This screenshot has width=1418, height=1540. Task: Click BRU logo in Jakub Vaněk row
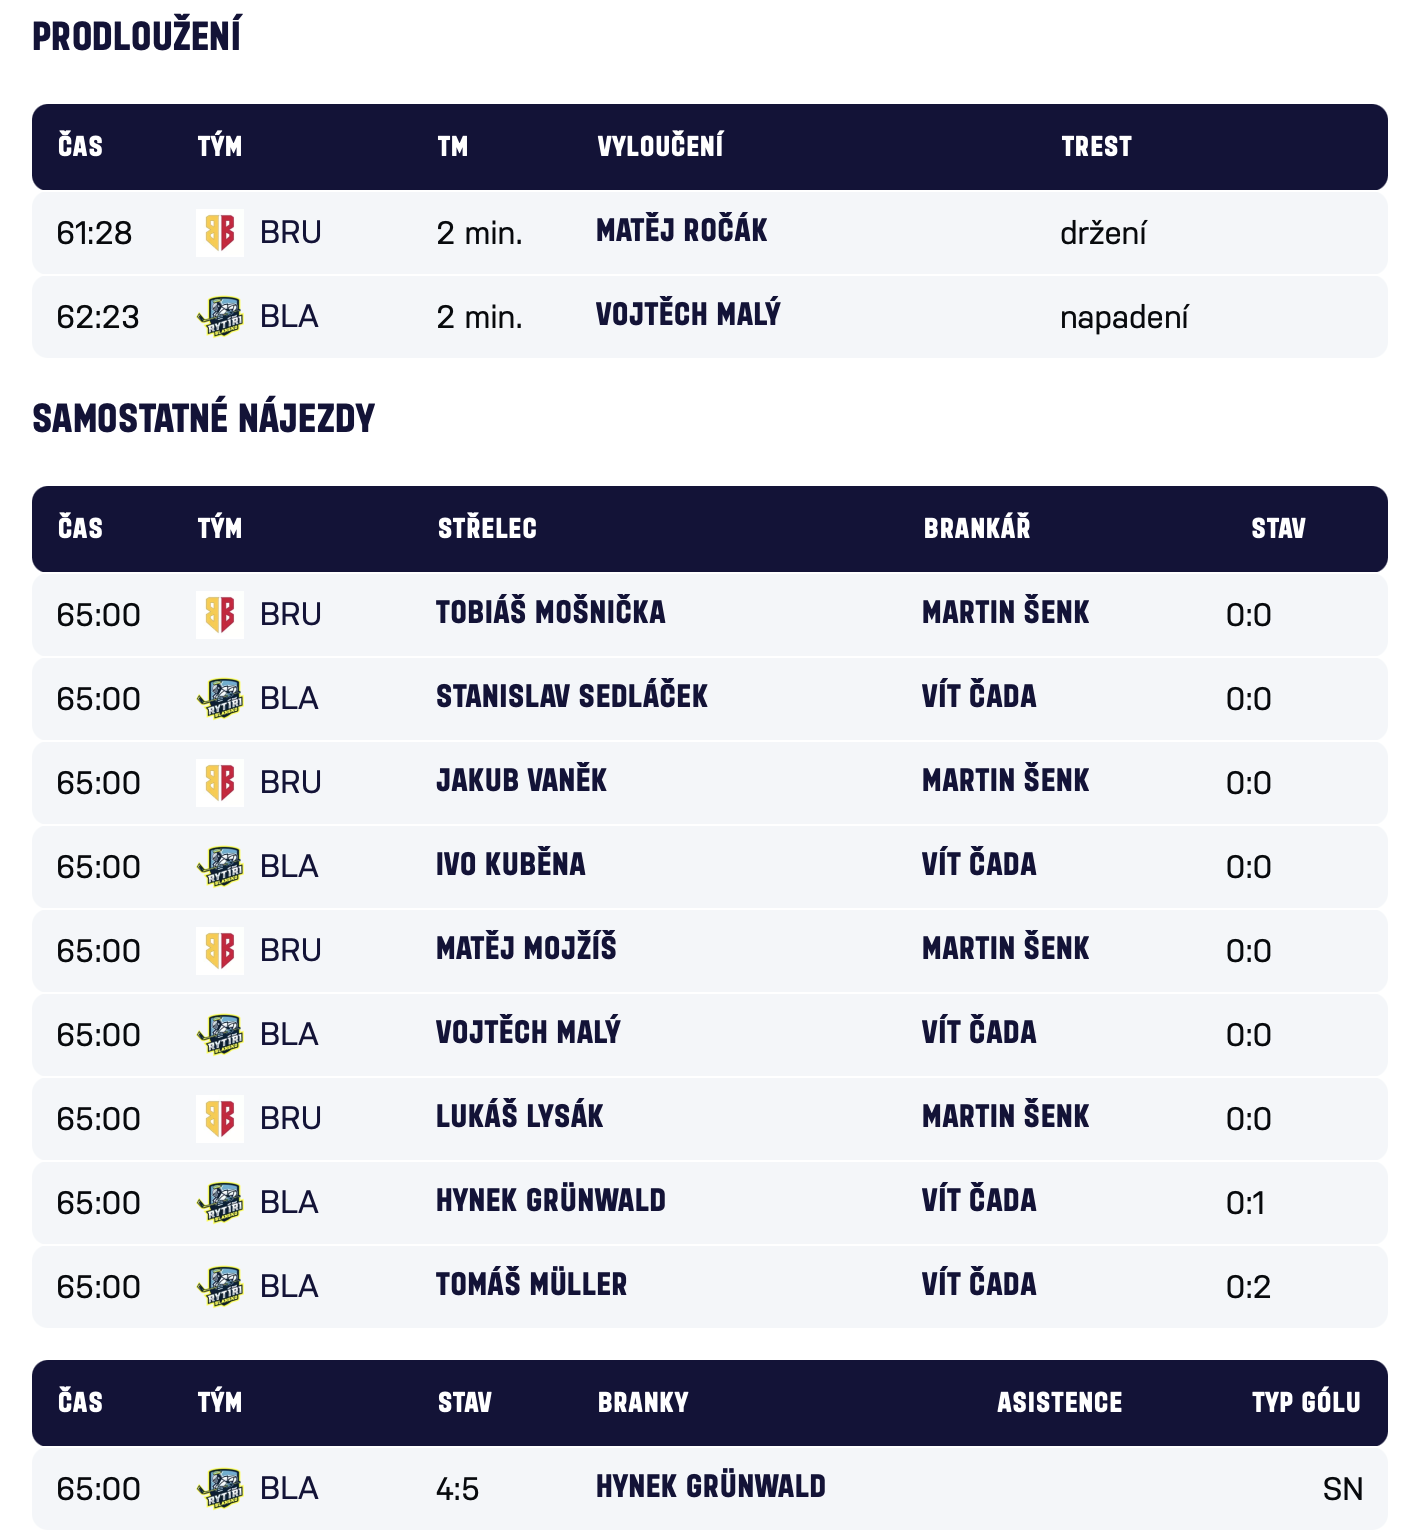tap(220, 783)
